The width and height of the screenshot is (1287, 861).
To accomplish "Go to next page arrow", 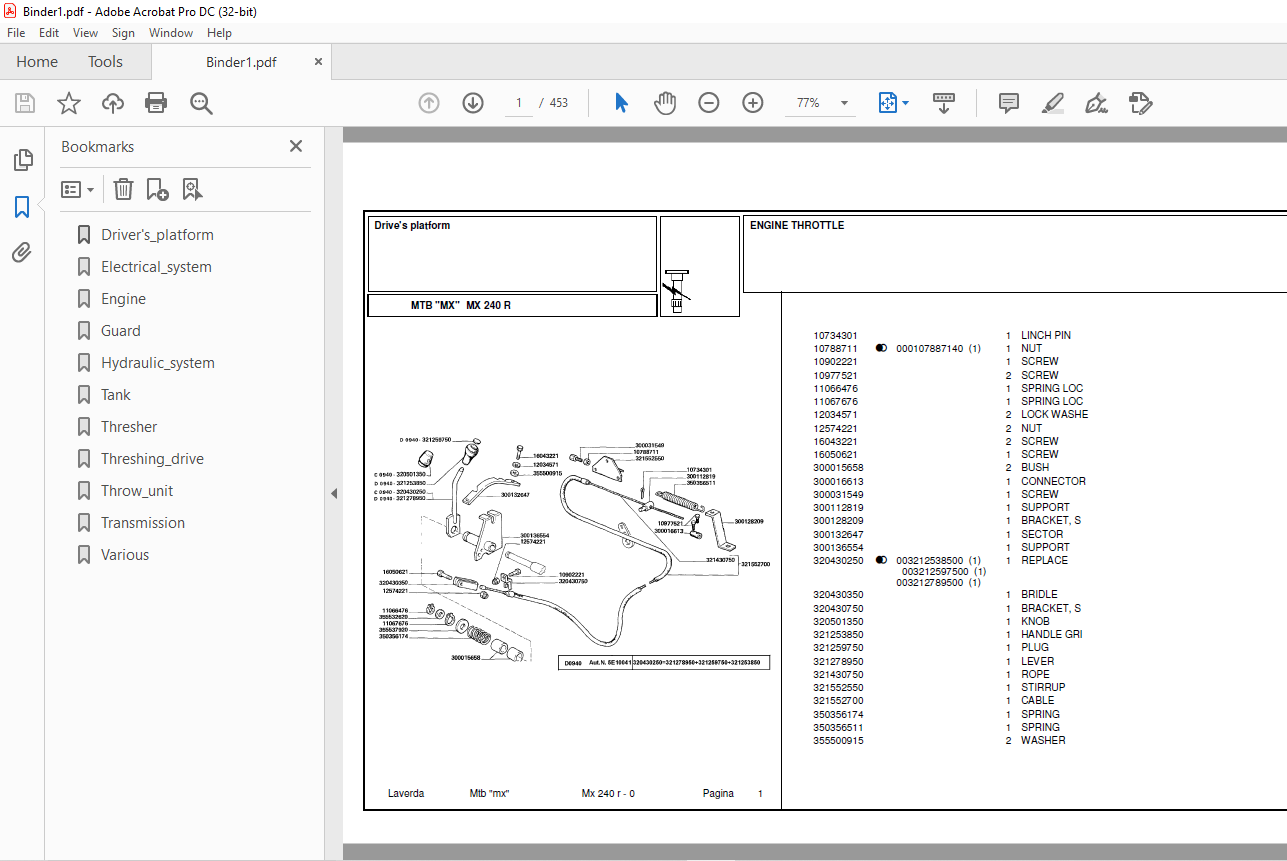I will tap(473, 103).
